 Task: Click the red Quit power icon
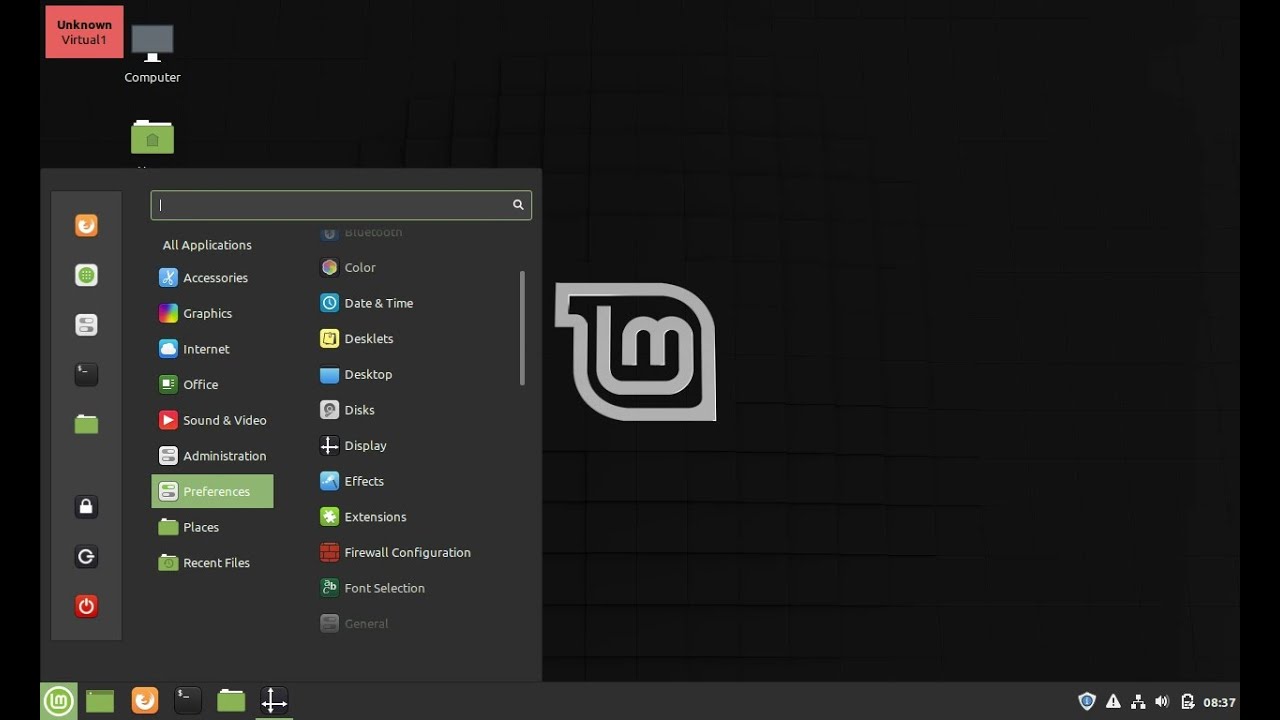[x=86, y=606]
